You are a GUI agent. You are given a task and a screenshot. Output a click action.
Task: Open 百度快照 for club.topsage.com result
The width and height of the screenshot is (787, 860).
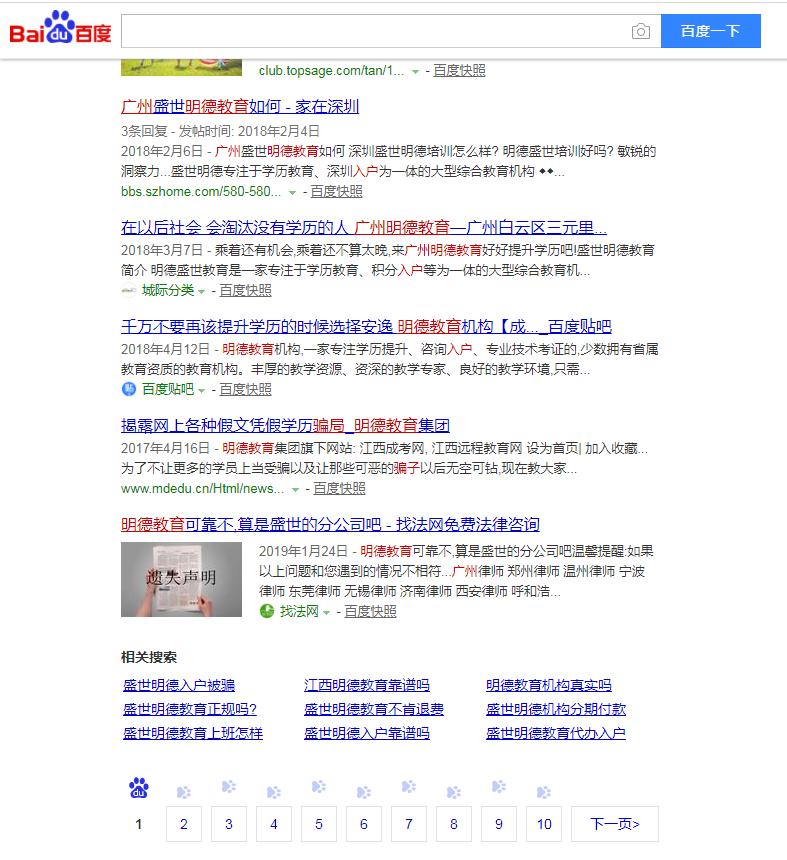click(459, 71)
